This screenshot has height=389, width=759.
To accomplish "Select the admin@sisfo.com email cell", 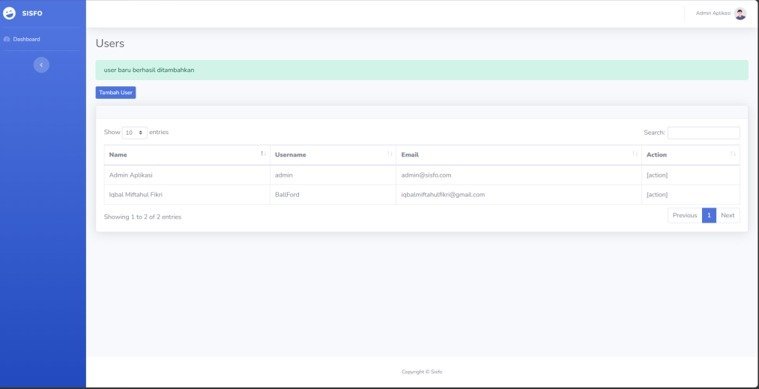I will tap(519, 175).
